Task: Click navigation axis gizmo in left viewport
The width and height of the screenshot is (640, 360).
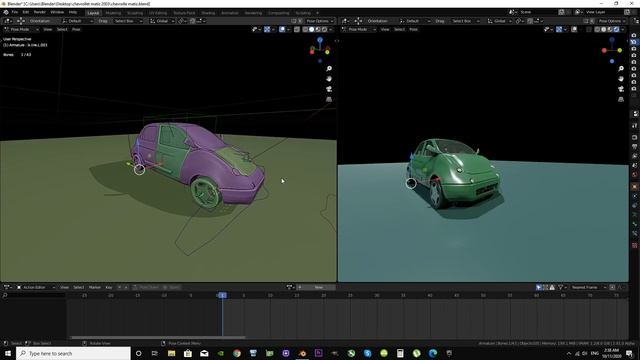Action: [320, 50]
